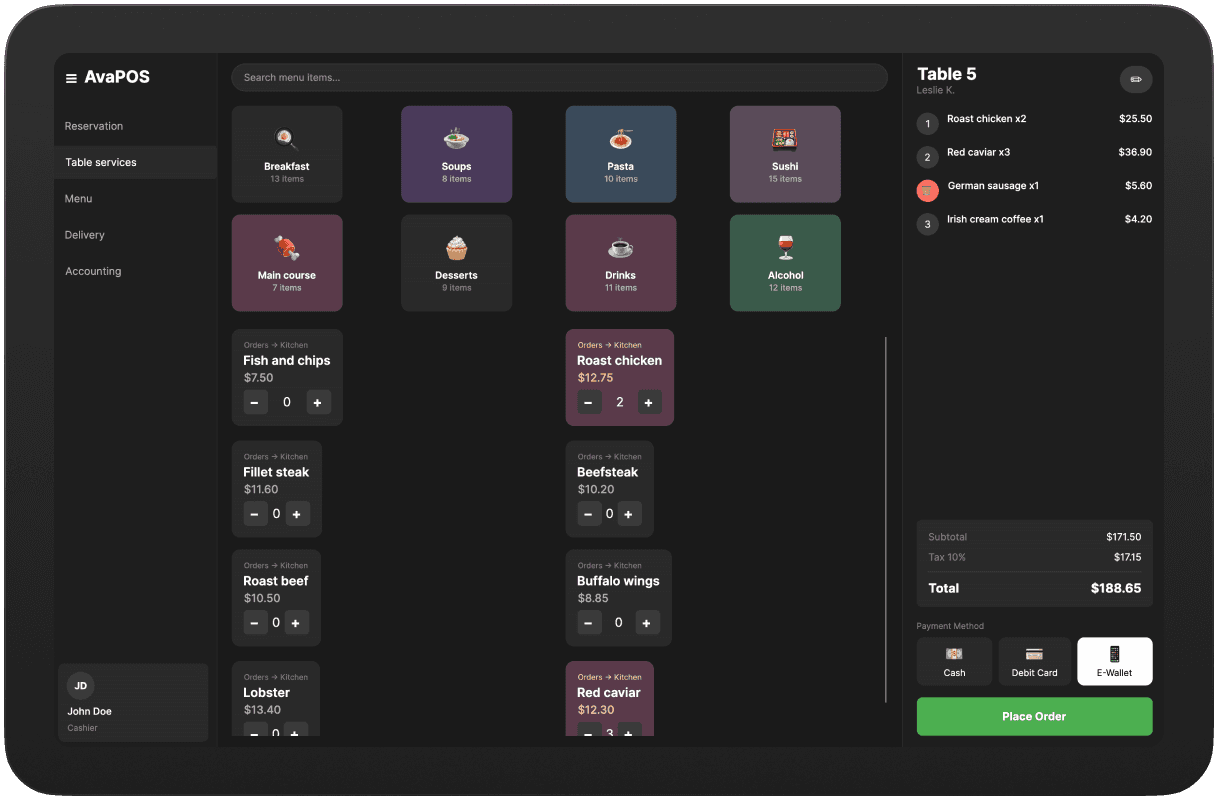Select Cash as payment method

pyautogui.click(x=954, y=661)
